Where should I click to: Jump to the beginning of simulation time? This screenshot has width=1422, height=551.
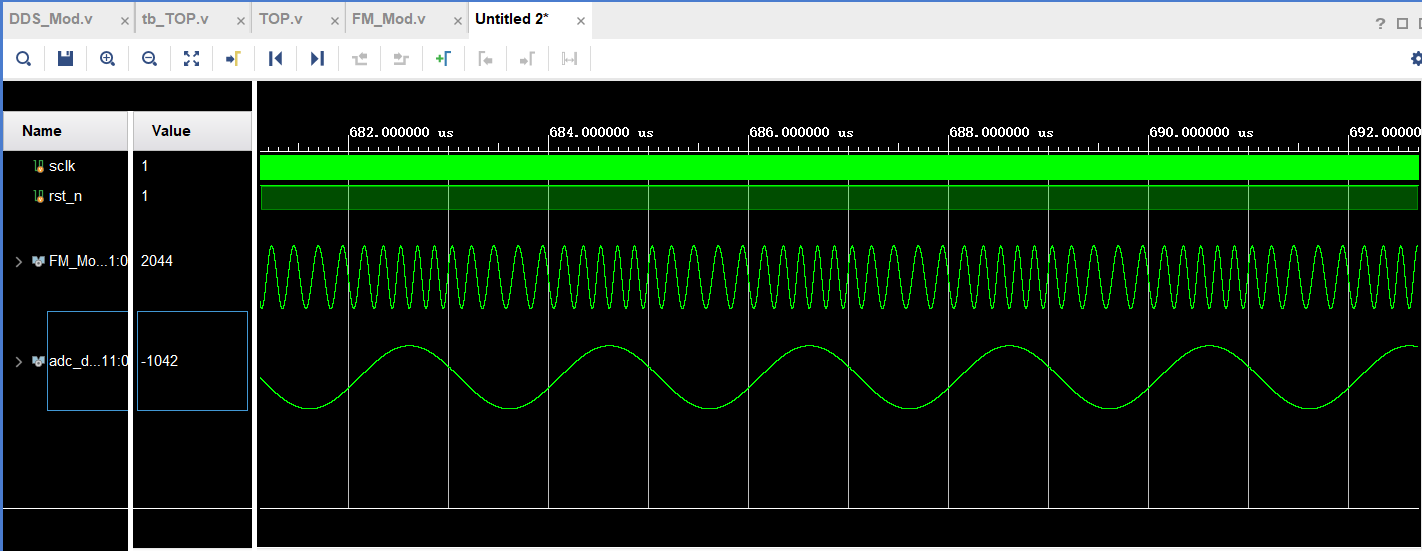(276, 59)
